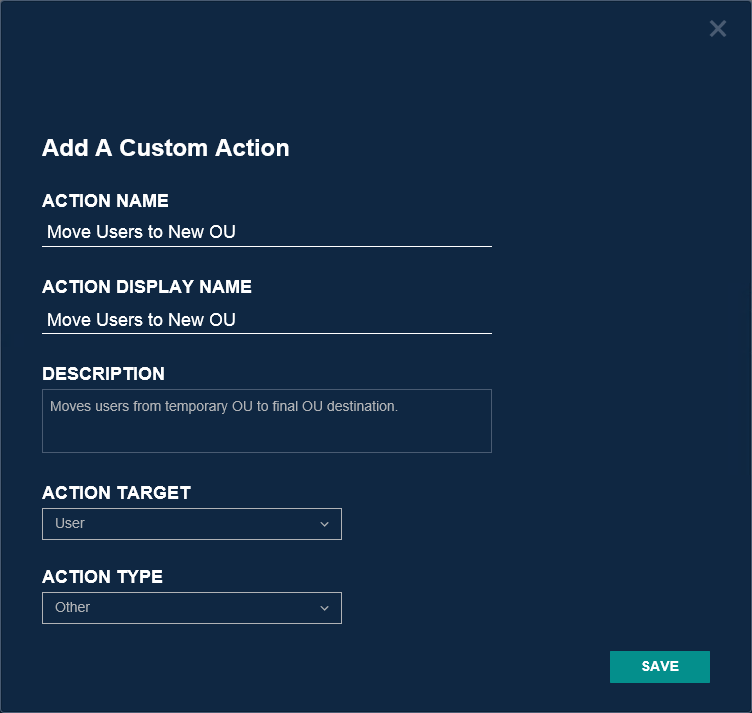Screen dimensions: 752x713
Task: Click the 'Add A Custom Action' heading
Action: tap(166, 148)
